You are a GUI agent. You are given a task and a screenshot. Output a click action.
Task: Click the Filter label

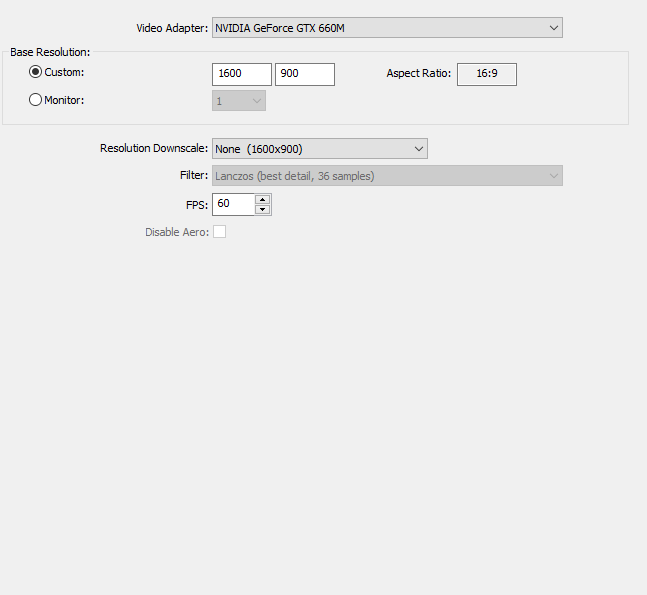click(194, 175)
